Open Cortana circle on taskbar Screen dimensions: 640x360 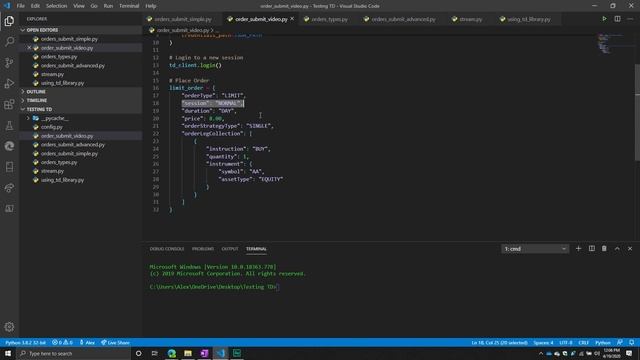(x=139, y=353)
